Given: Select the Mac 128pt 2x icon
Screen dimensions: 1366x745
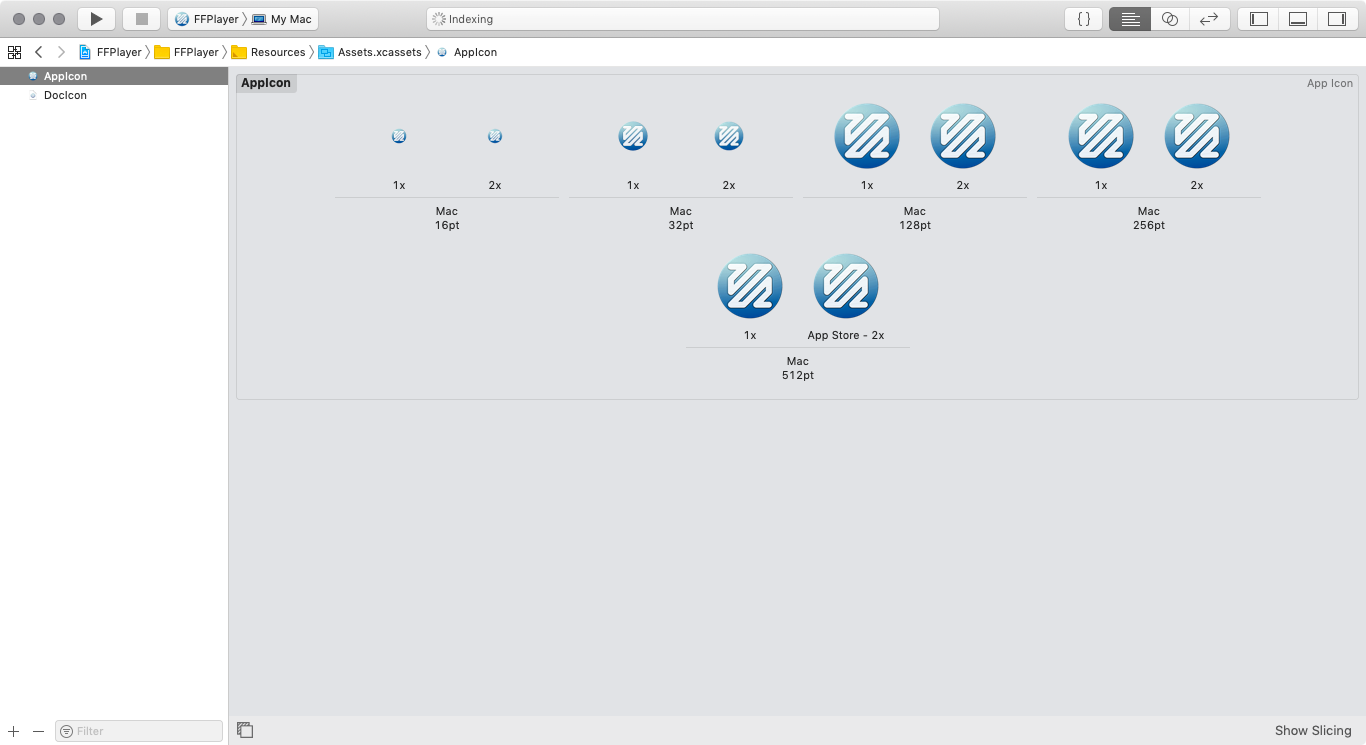Looking at the screenshot, I should [963, 136].
